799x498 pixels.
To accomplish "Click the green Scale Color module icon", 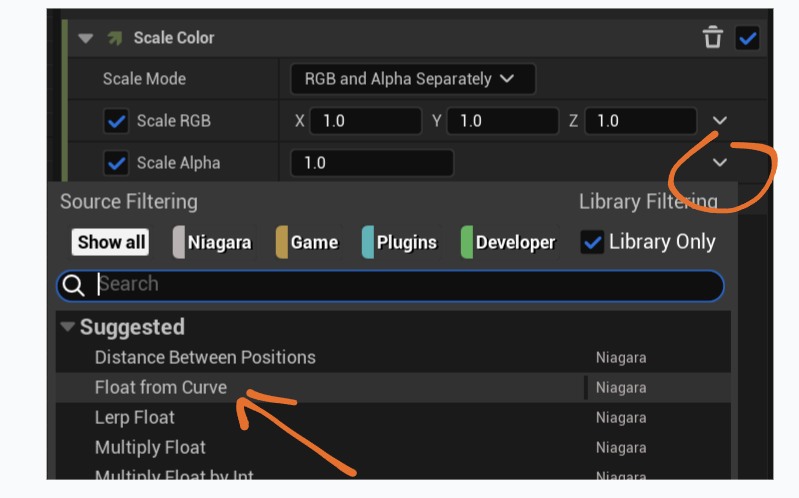I will click(115, 38).
